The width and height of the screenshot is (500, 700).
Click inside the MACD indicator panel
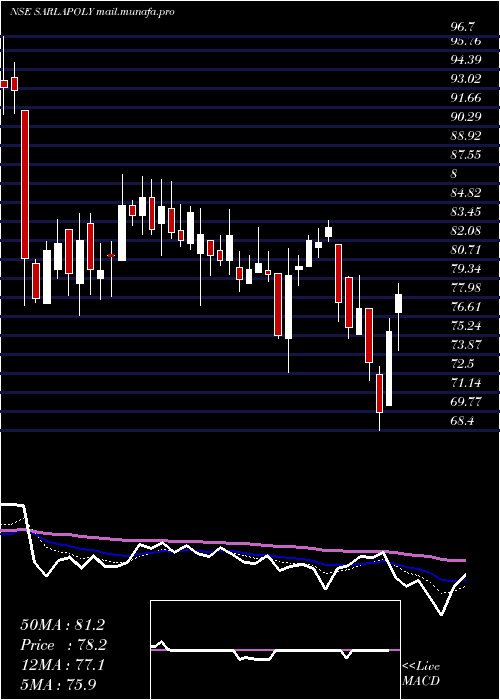point(275,650)
